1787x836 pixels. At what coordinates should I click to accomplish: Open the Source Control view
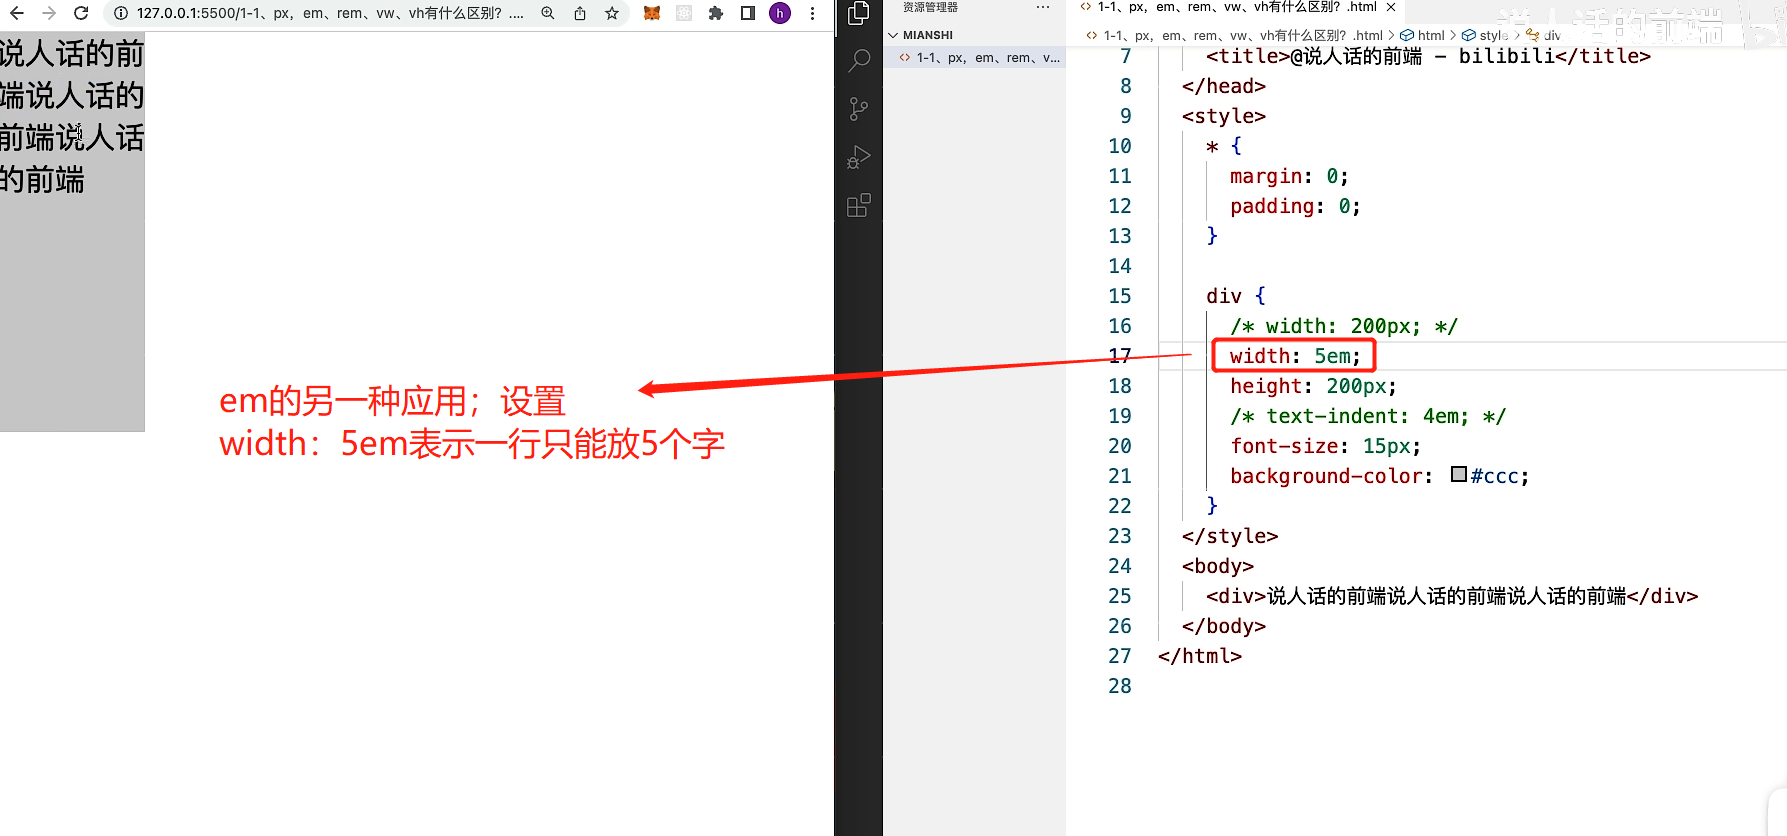(x=859, y=108)
